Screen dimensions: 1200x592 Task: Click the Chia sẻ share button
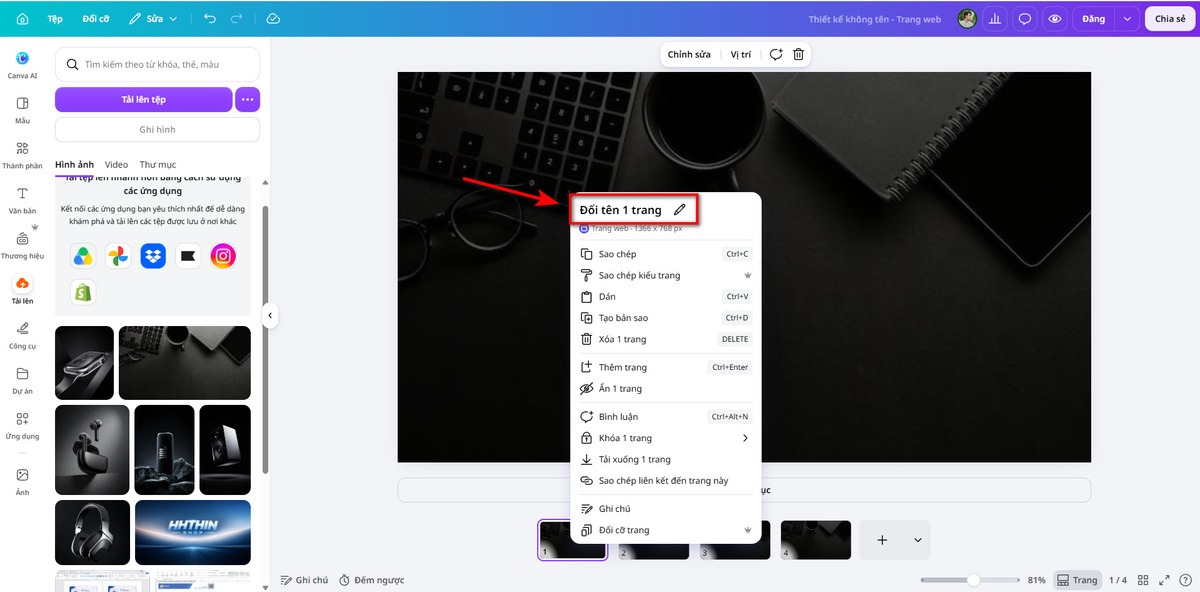pos(1170,18)
